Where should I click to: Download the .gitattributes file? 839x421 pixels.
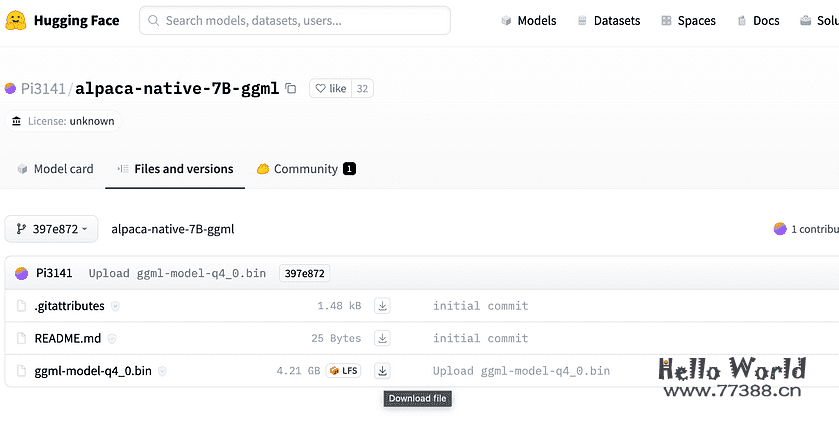[382, 306]
